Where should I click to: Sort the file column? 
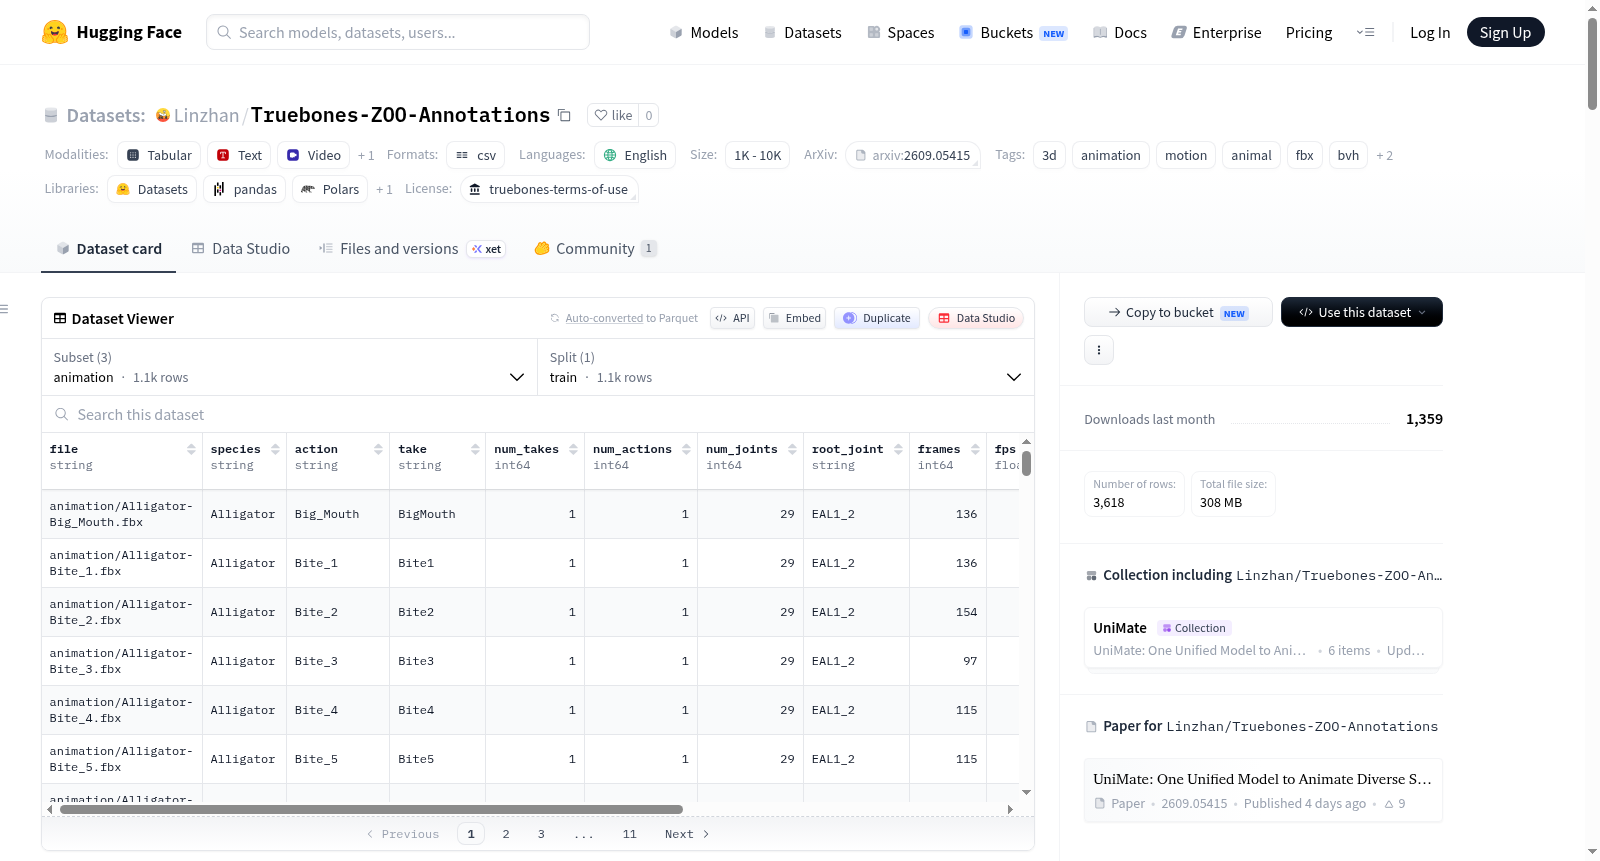(191, 450)
